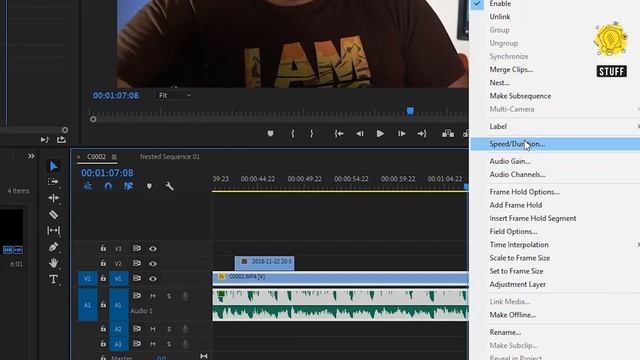Step forward one frame
This screenshot has width=640, height=360.
402,133
